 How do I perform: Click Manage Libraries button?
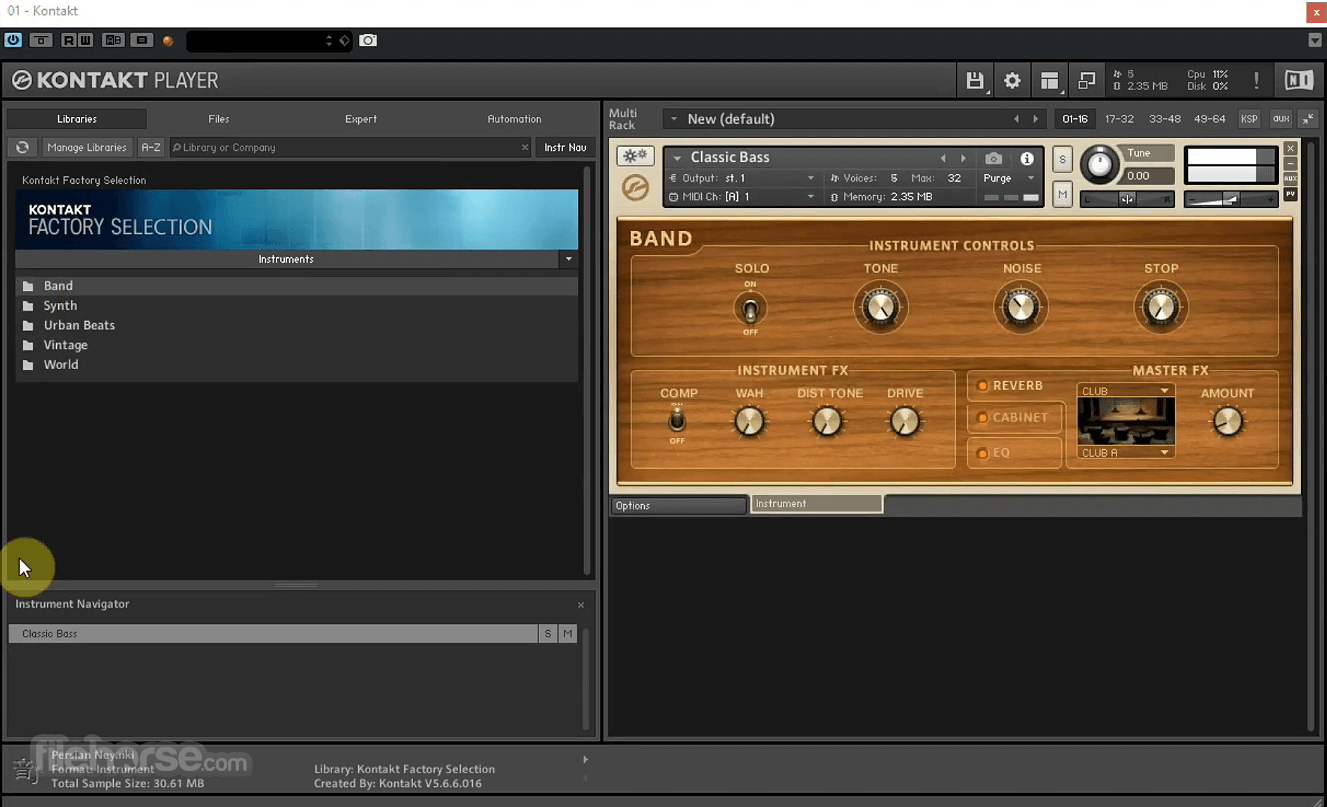[x=87, y=147]
